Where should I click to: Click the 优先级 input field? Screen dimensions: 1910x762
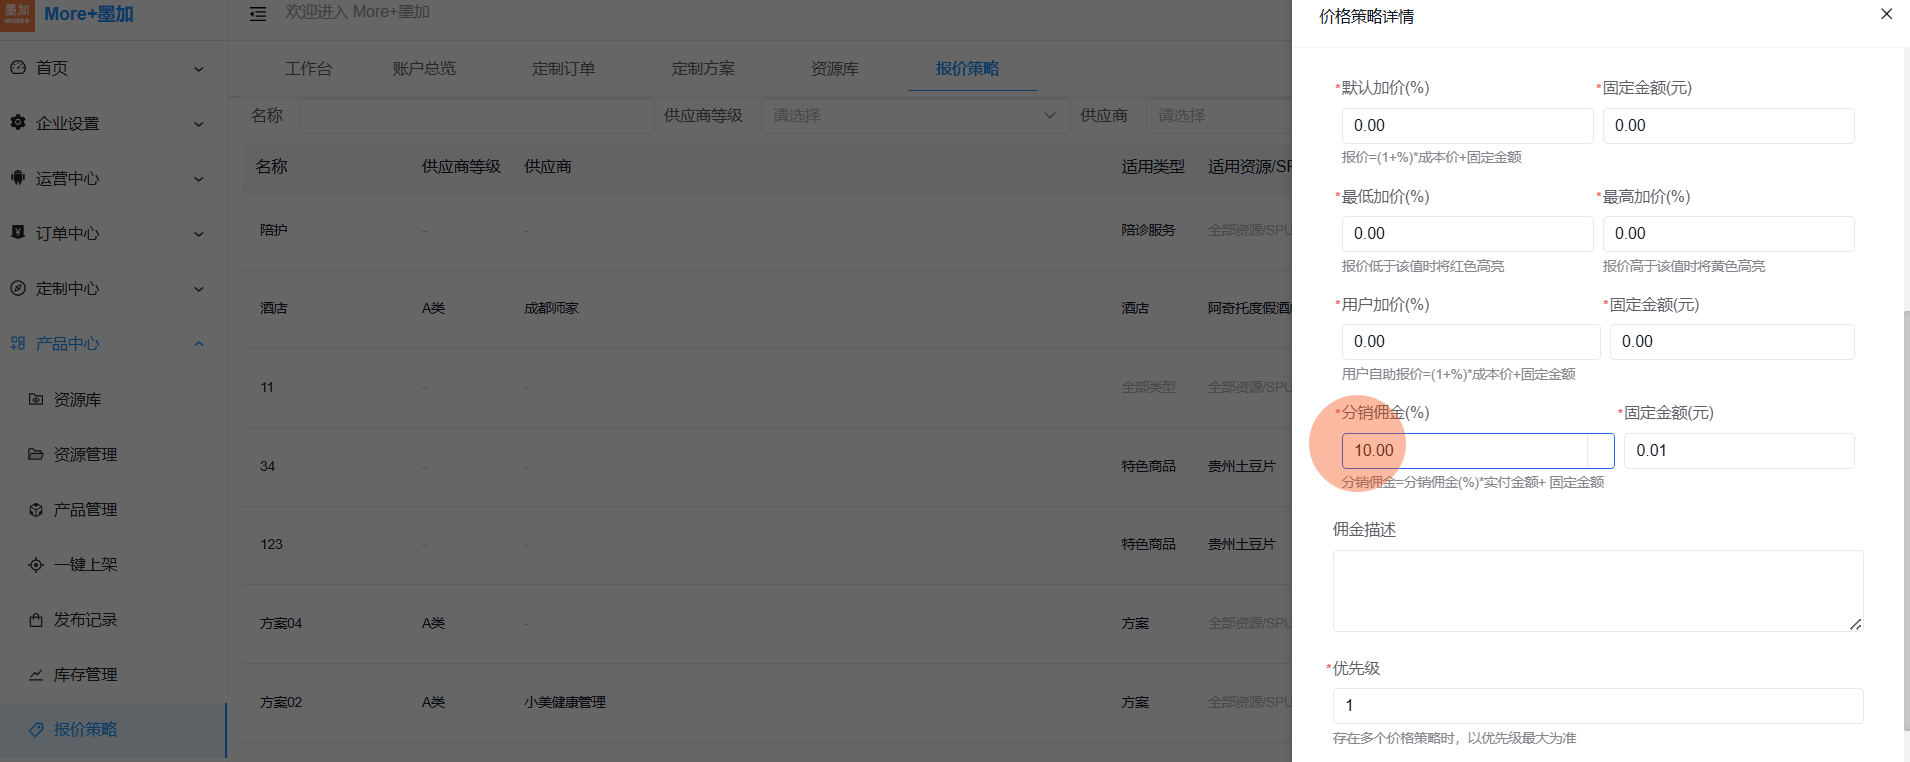coord(1597,706)
